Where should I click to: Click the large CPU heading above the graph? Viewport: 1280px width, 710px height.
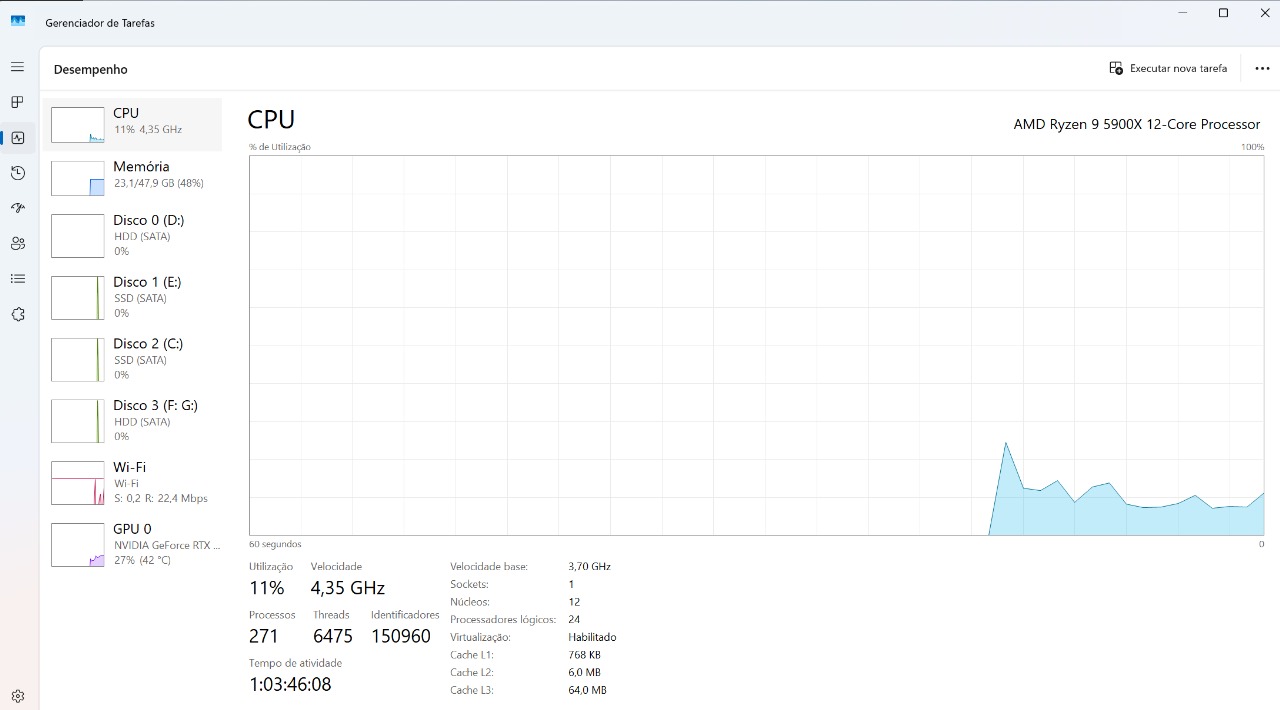click(x=271, y=119)
